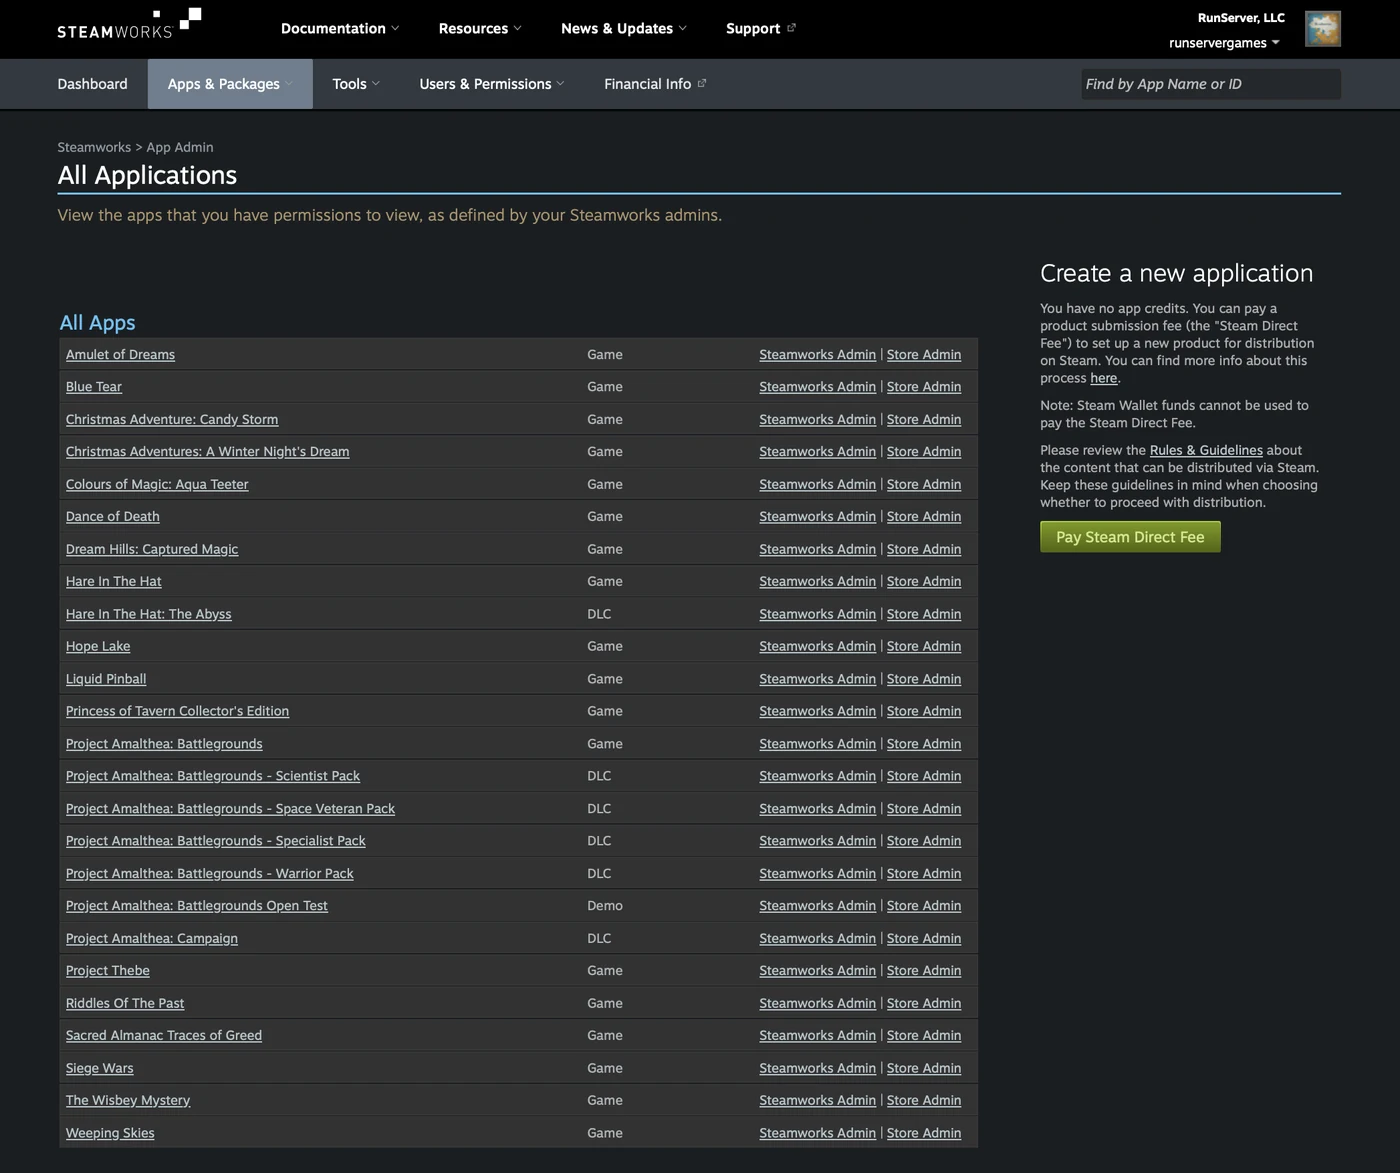1400x1173 pixels.
Task: Open Steamworks Admin for Riddles Of The Past
Action: tap(817, 1003)
